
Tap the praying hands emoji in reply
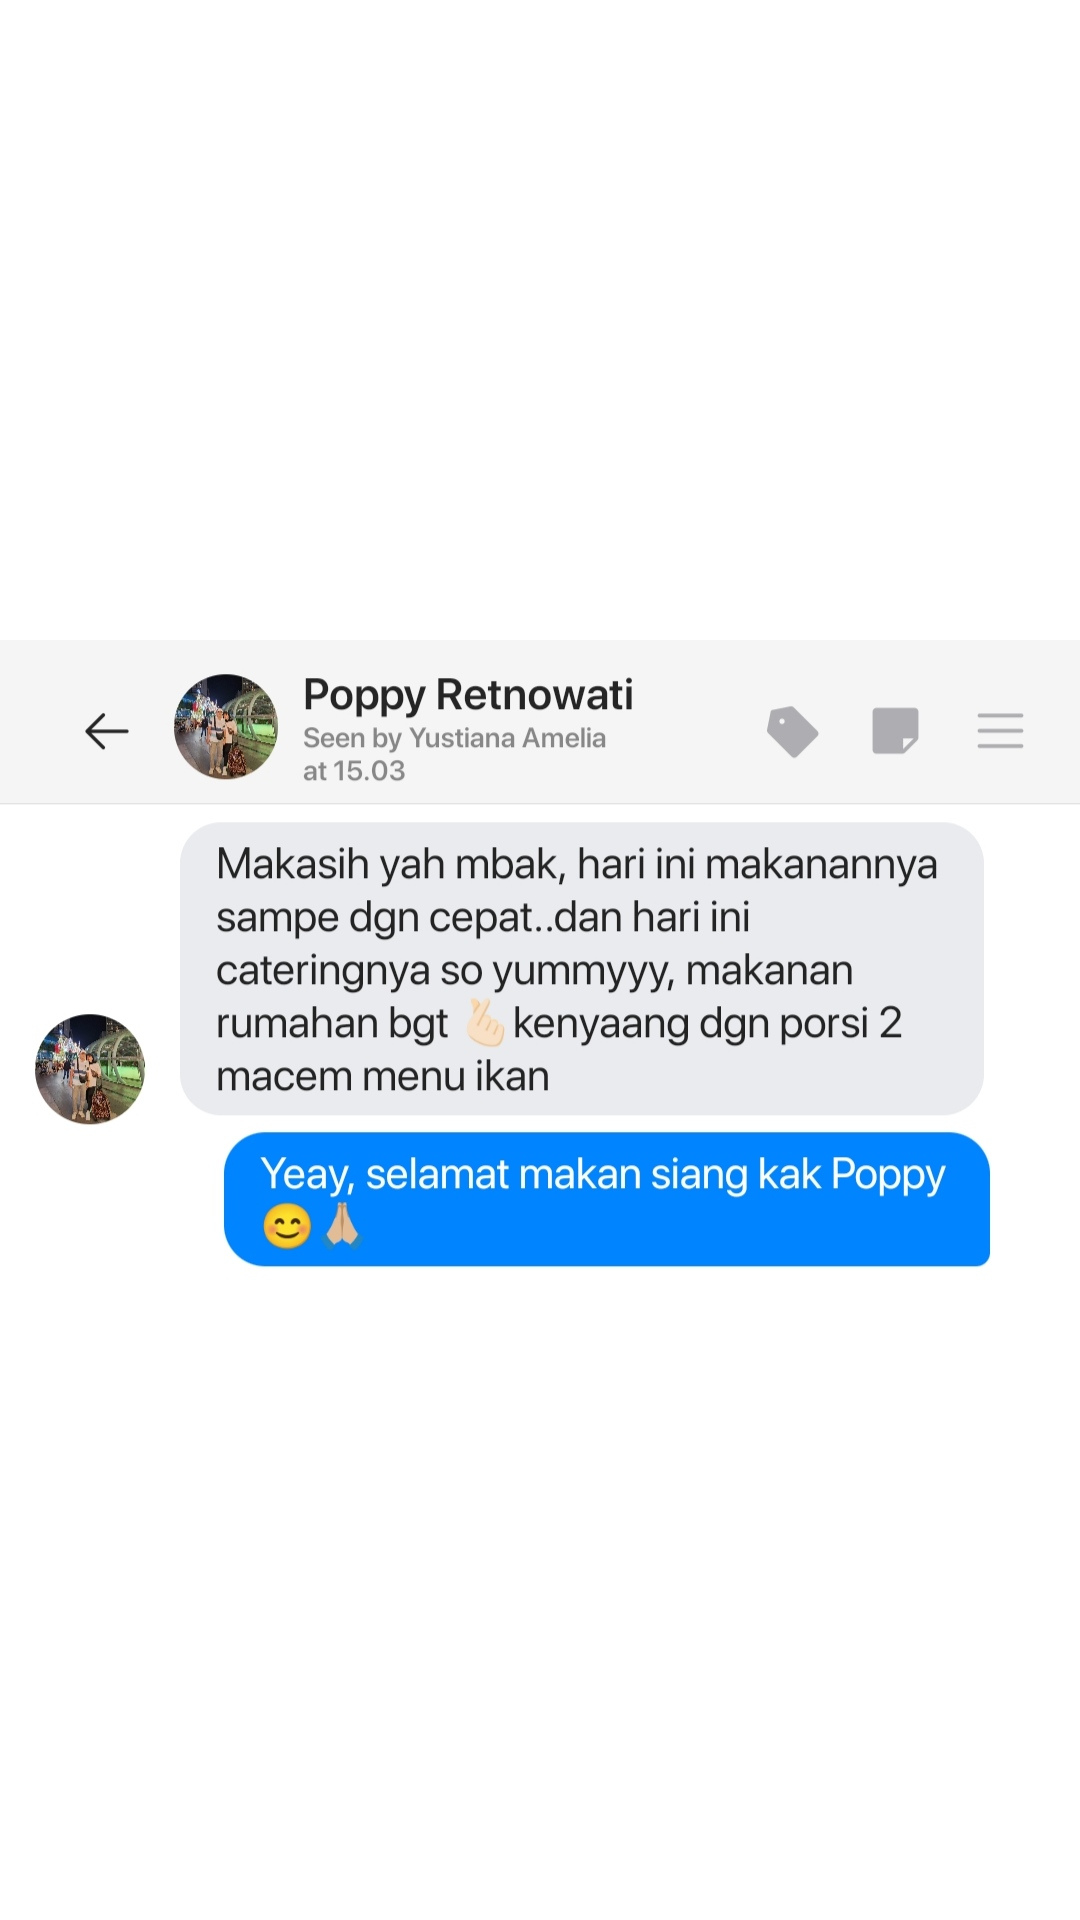pyautogui.click(x=342, y=1226)
